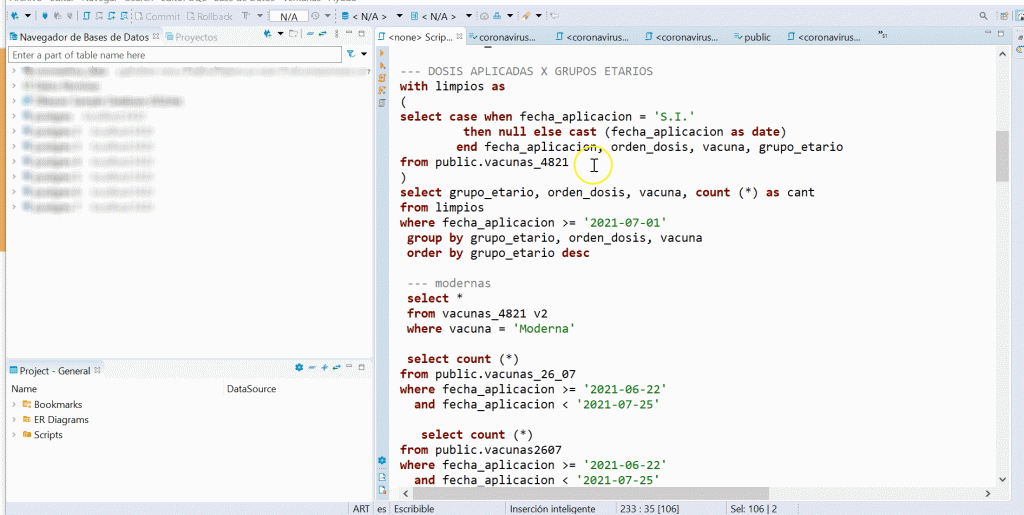This screenshot has width=1024, height=515.
Task: Open dropdown arrow beside main New Connection icon
Action: (27, 16)
